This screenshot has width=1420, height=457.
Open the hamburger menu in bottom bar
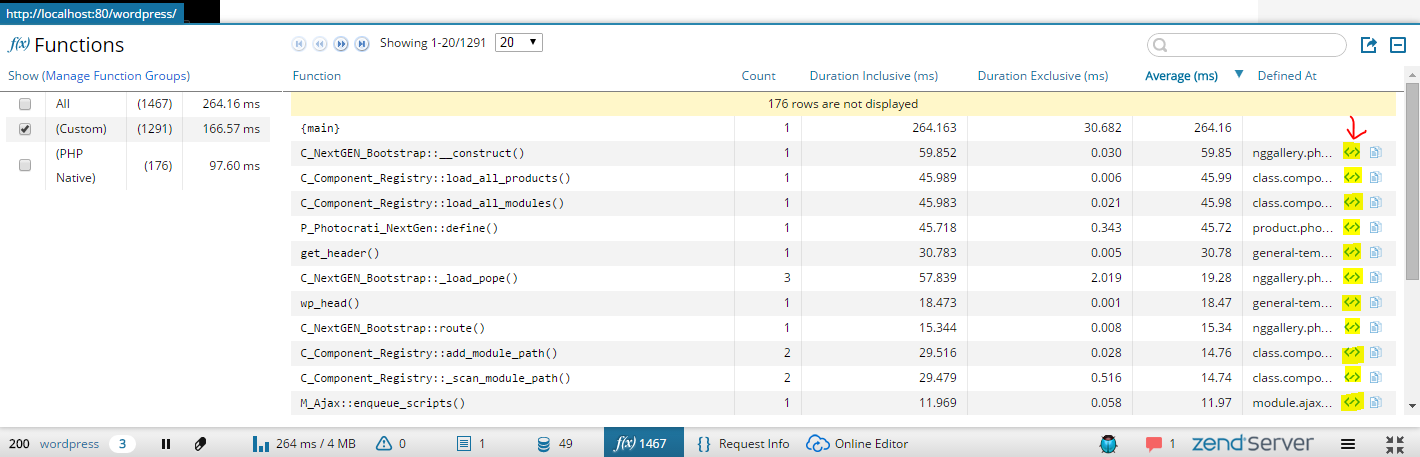click(x=1347, y=443)
